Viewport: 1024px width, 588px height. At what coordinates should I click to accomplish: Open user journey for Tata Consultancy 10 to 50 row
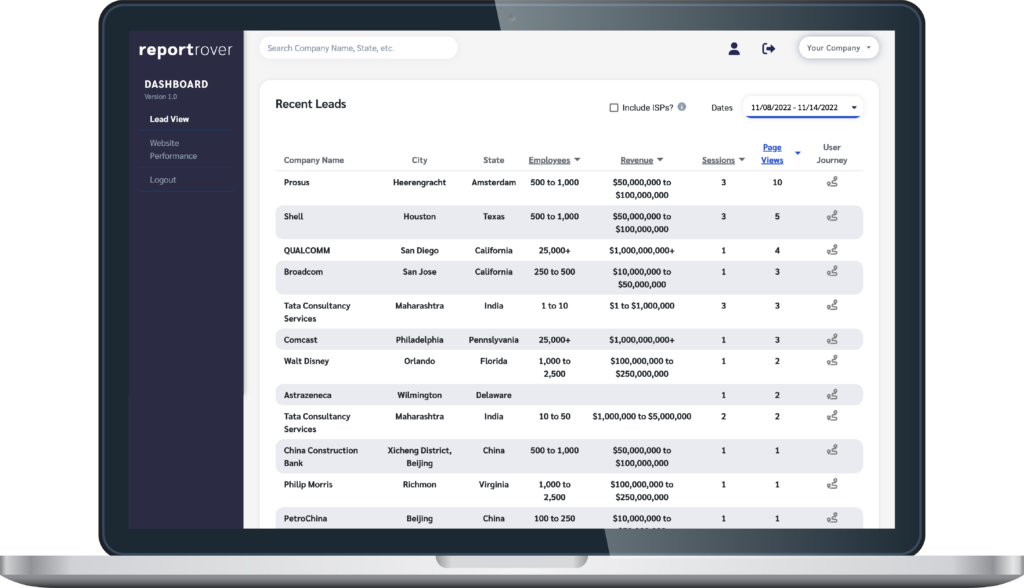tap(832, 416)
